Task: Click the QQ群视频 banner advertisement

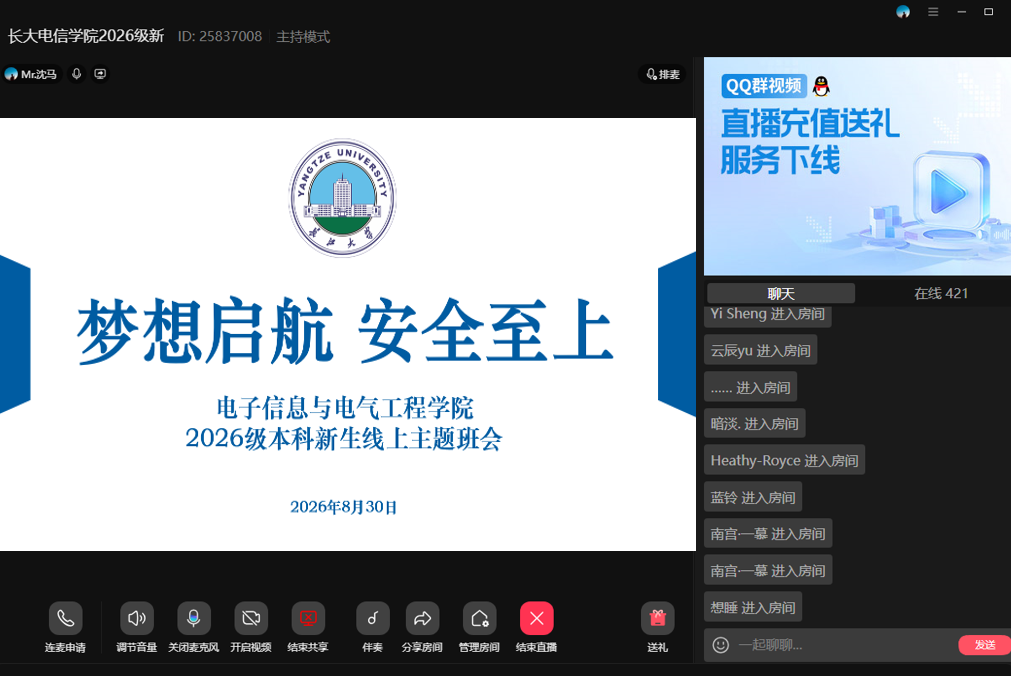Action: [857, 166]
